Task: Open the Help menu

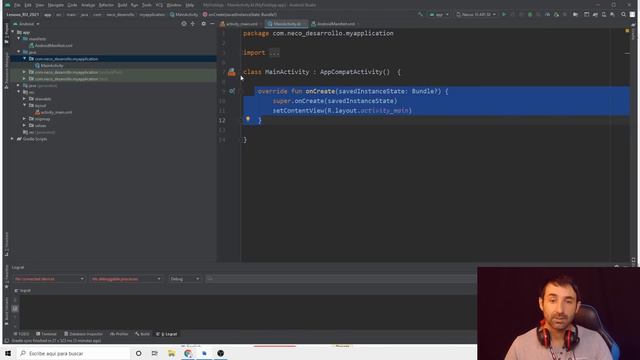Action: pyautogui.click(x=190, y=5)
